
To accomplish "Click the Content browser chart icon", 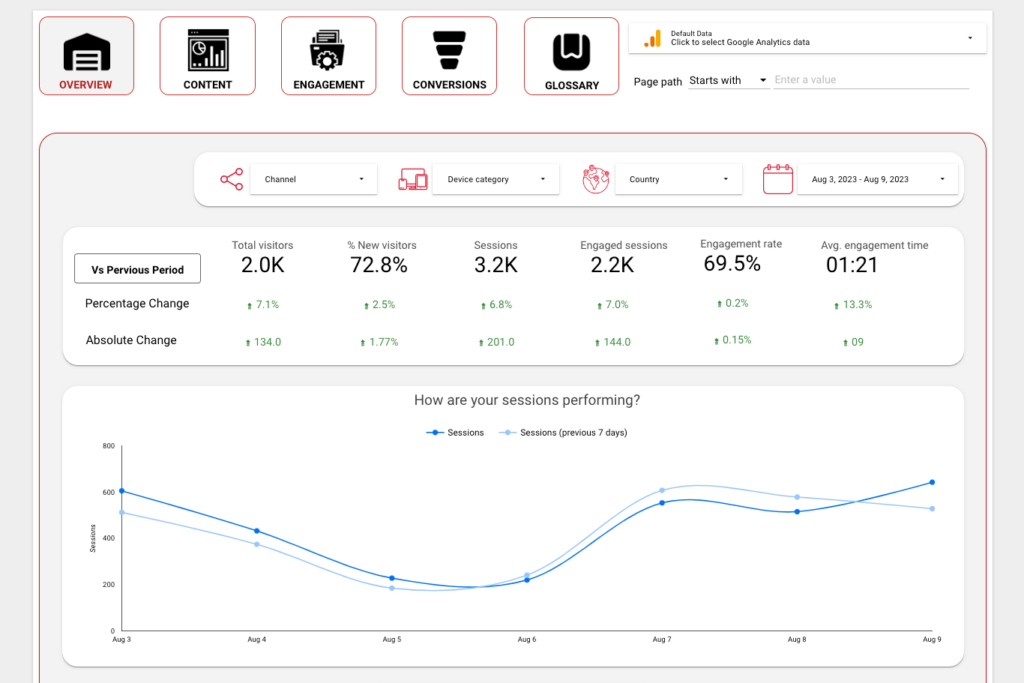I will [x=208, y=49].
